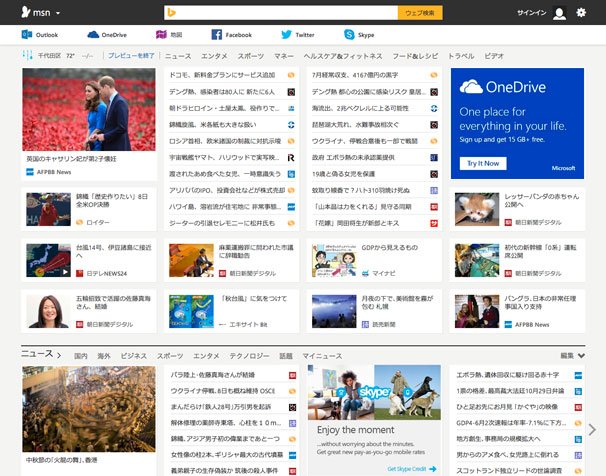The width and height of the screenshot is (606, 476).
Task: Select the マネー navigation tab
Action: (284, 56)
